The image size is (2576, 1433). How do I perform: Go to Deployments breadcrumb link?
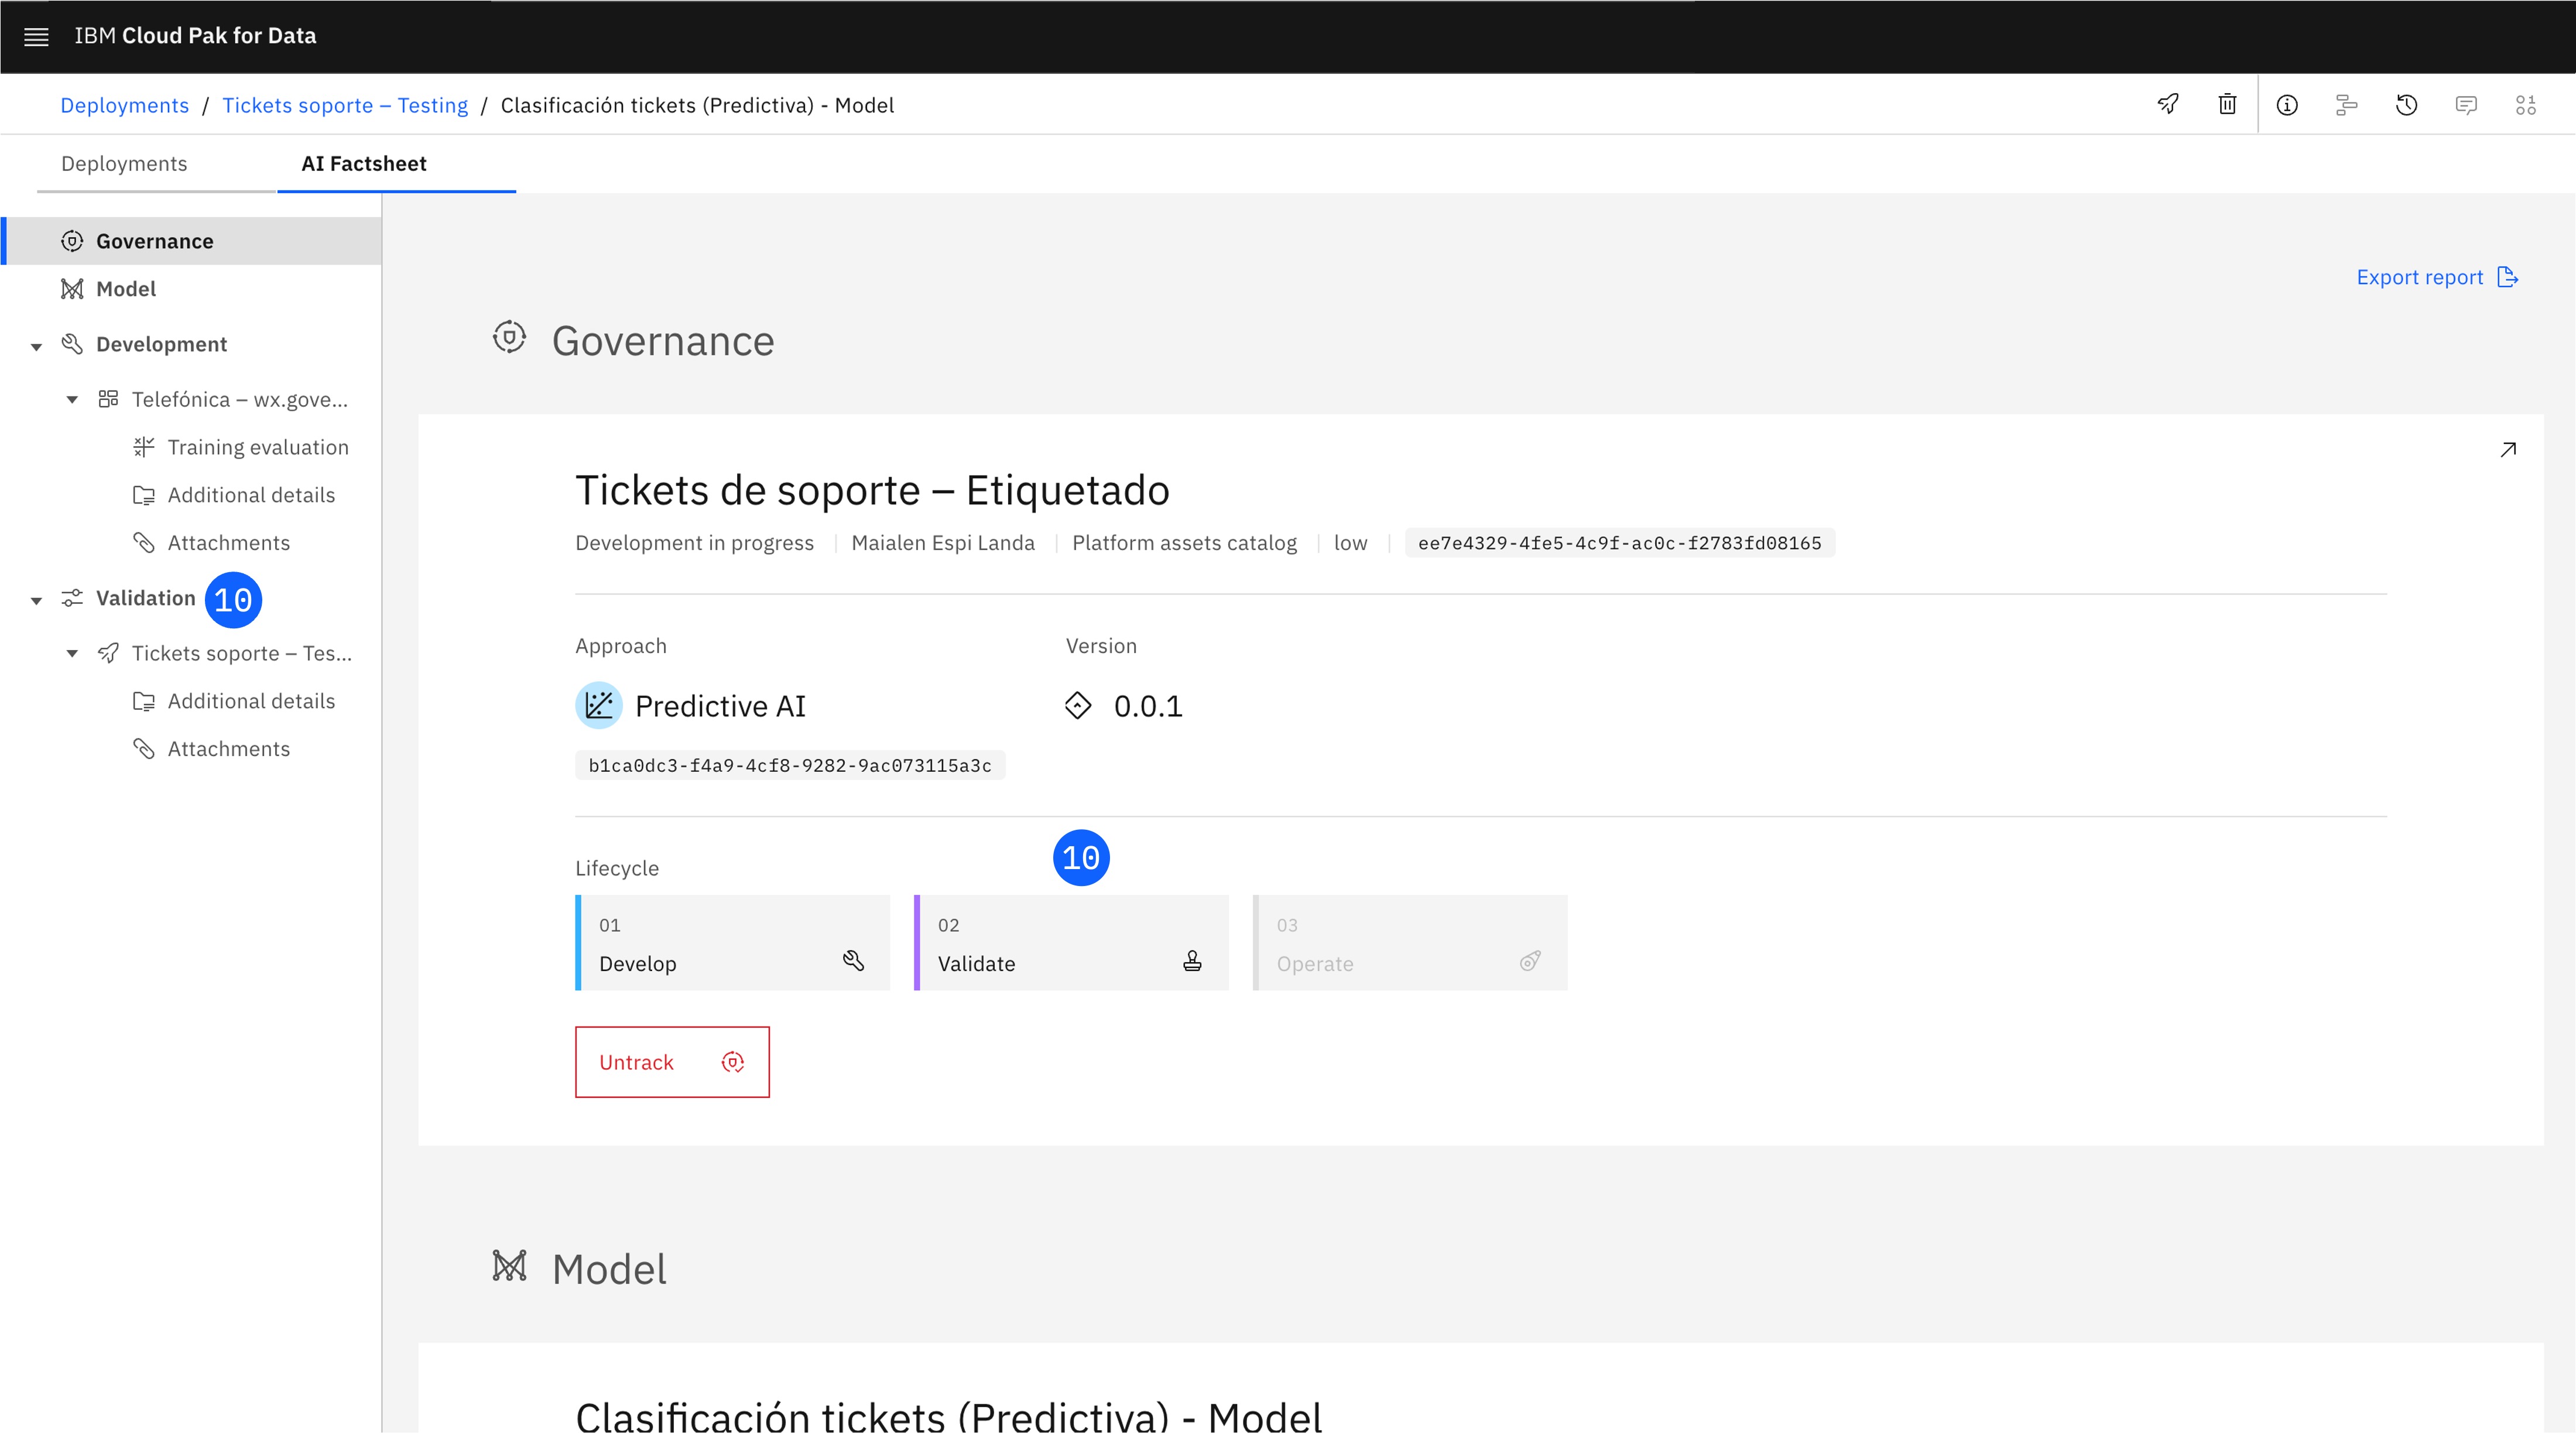pos(124,105)
